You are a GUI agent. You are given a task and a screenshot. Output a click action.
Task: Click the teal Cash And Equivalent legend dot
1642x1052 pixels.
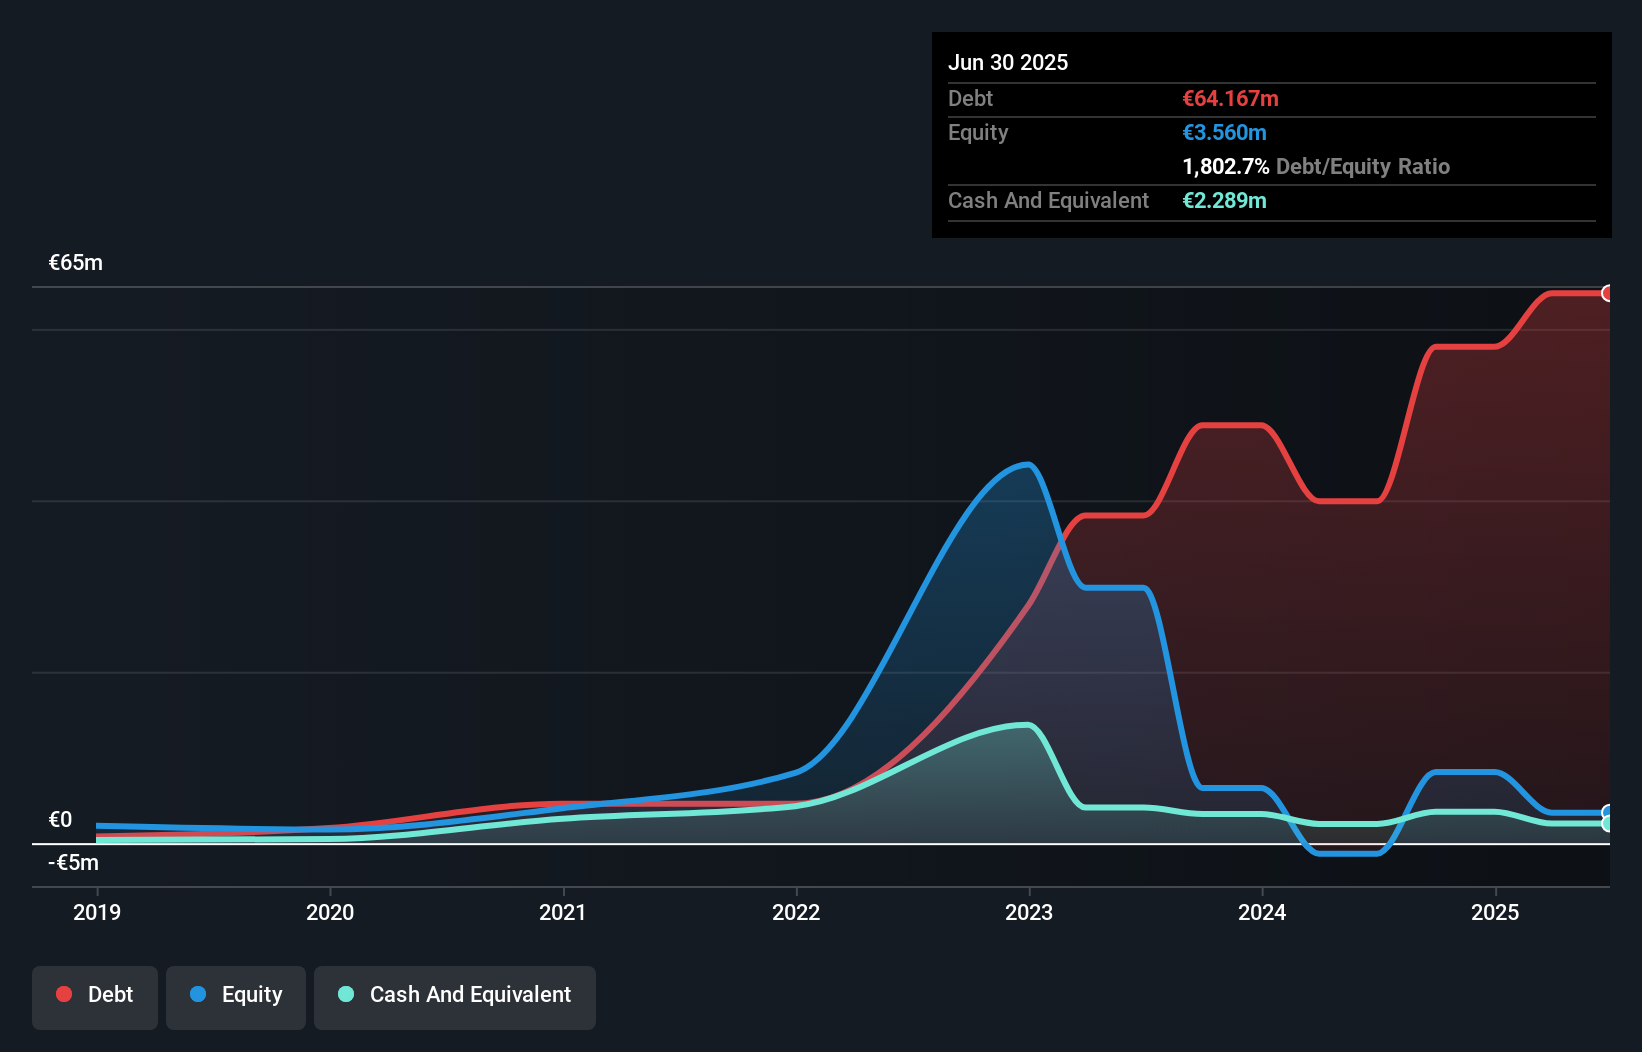tap(344, 994)
